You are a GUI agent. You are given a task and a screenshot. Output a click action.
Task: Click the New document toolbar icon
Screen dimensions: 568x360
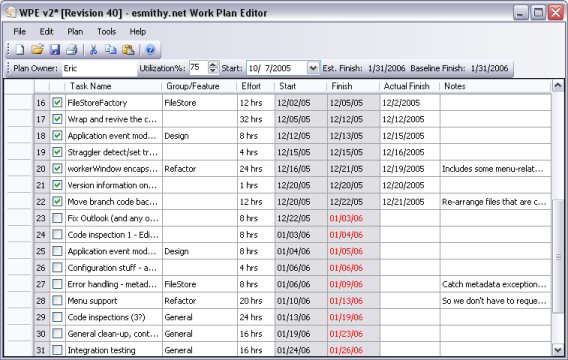click(20, 50)
